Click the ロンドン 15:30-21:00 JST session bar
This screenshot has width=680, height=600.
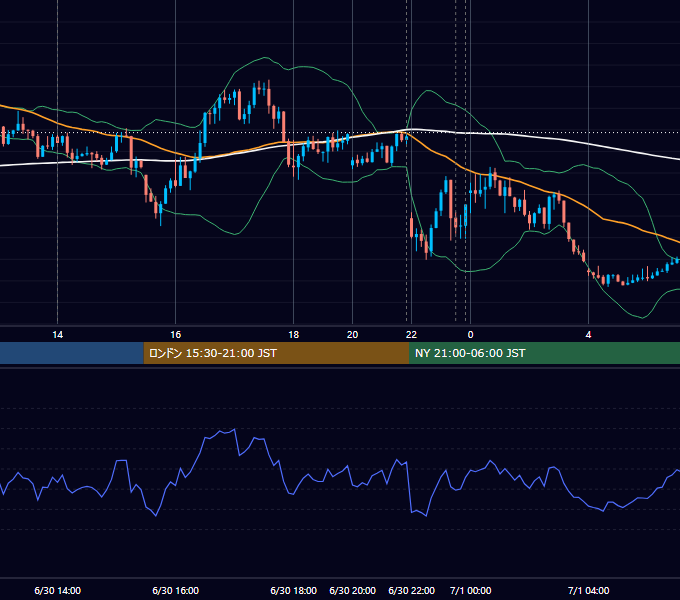[276, 353]
